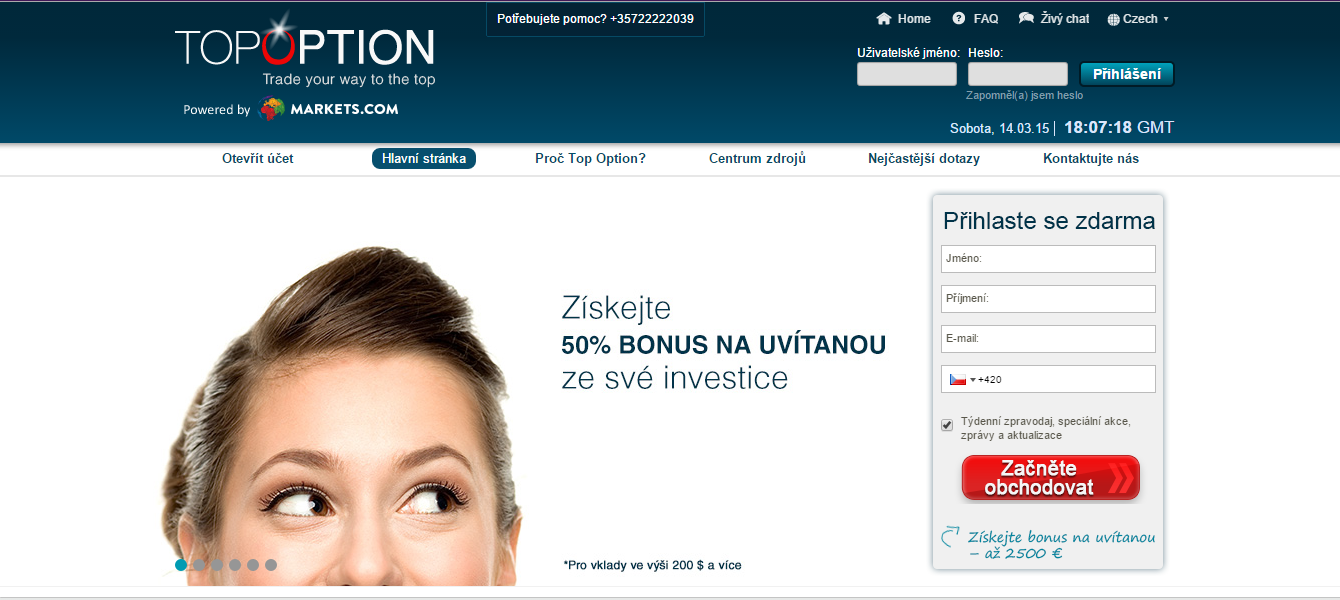Click the Home house icon
Viewport: 1340px width, 600px height.
(883, 19)
